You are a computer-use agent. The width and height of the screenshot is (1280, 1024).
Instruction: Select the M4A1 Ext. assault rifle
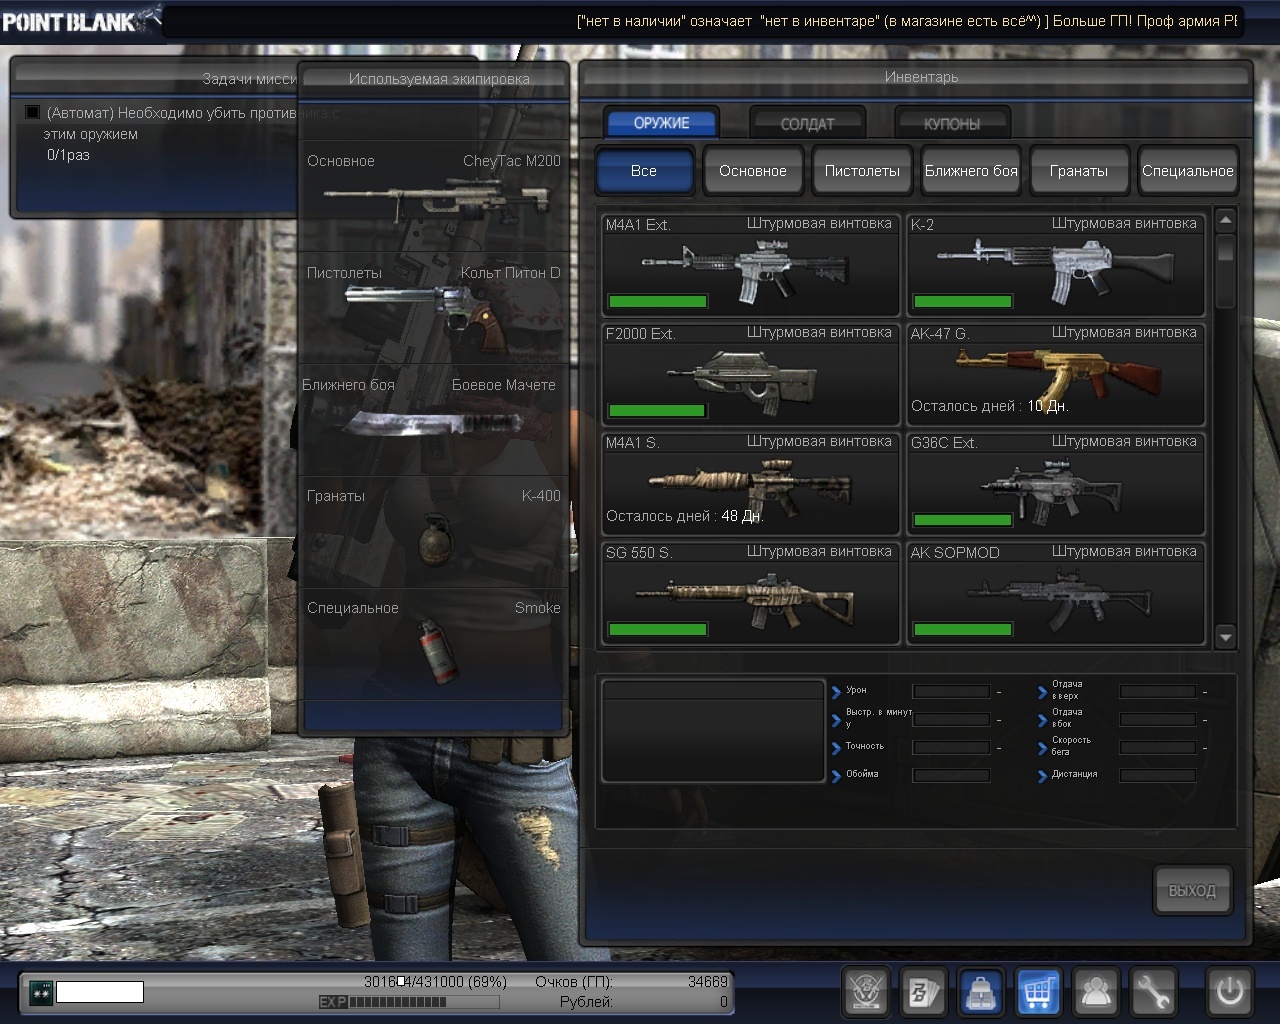751,264
